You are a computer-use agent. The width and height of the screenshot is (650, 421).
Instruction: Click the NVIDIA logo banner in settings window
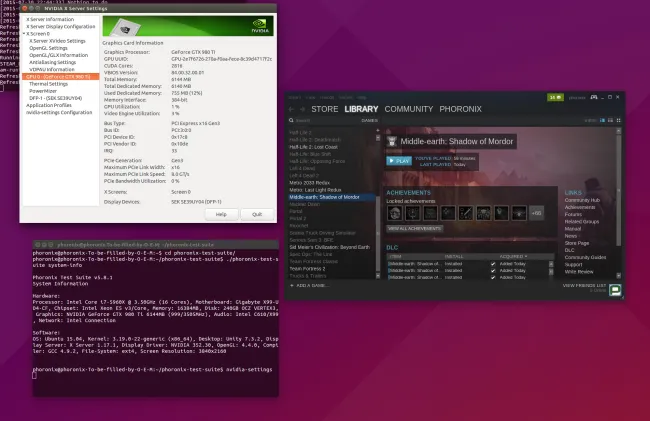188,26
